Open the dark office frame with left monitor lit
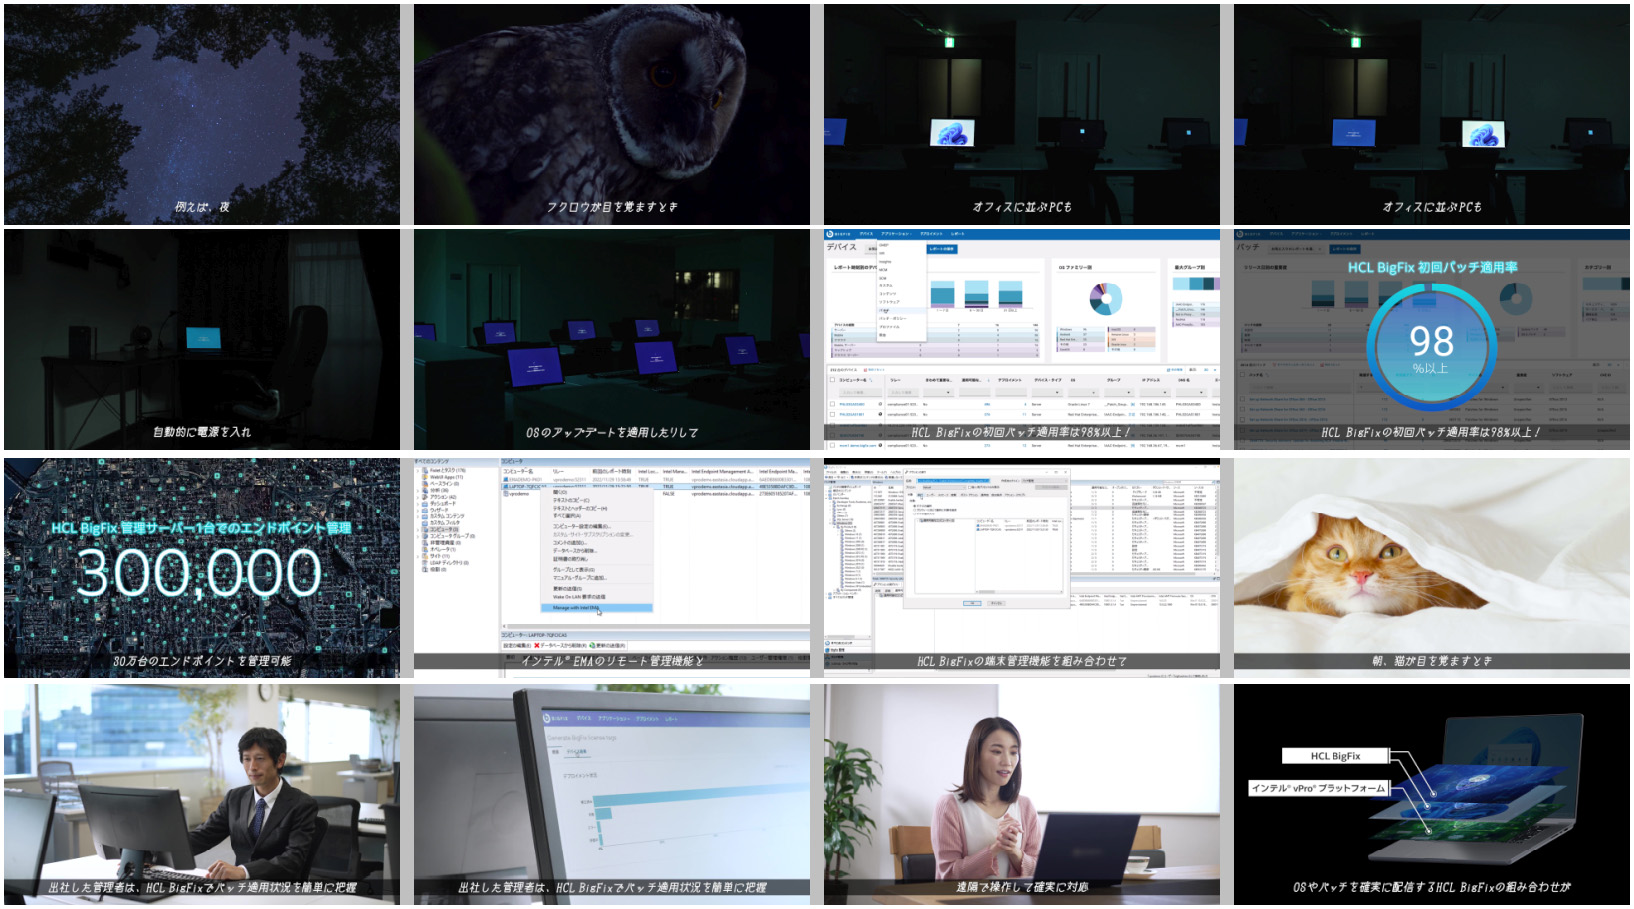Viewport: 1634px width, 909px height. tap(1022, 114)
